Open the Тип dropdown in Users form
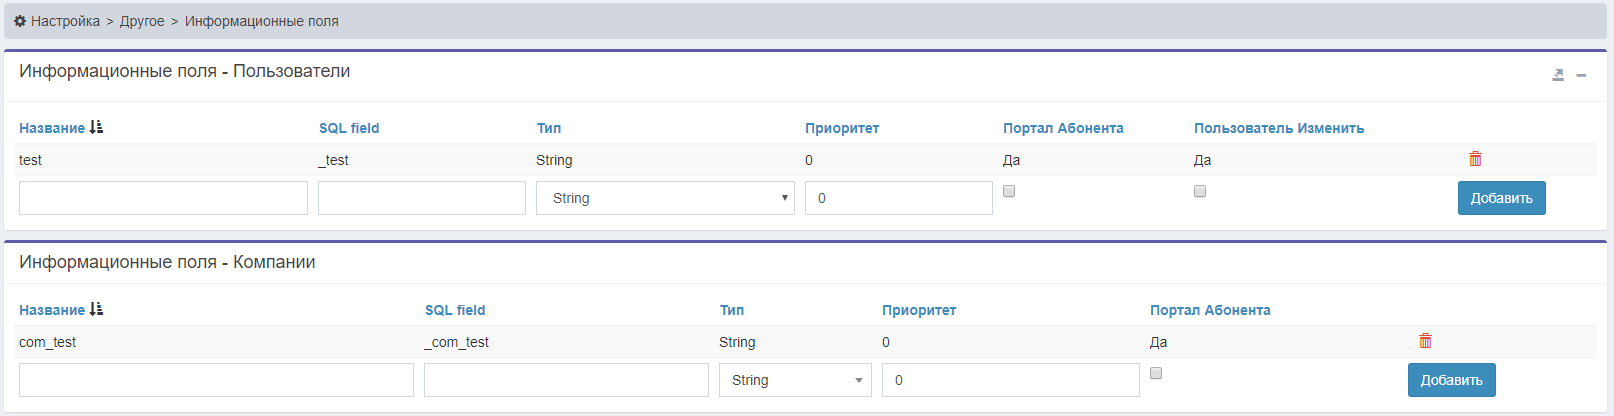Image resolution: width=1614 pixels, height=416 pixels. click(x=665, y=198)
